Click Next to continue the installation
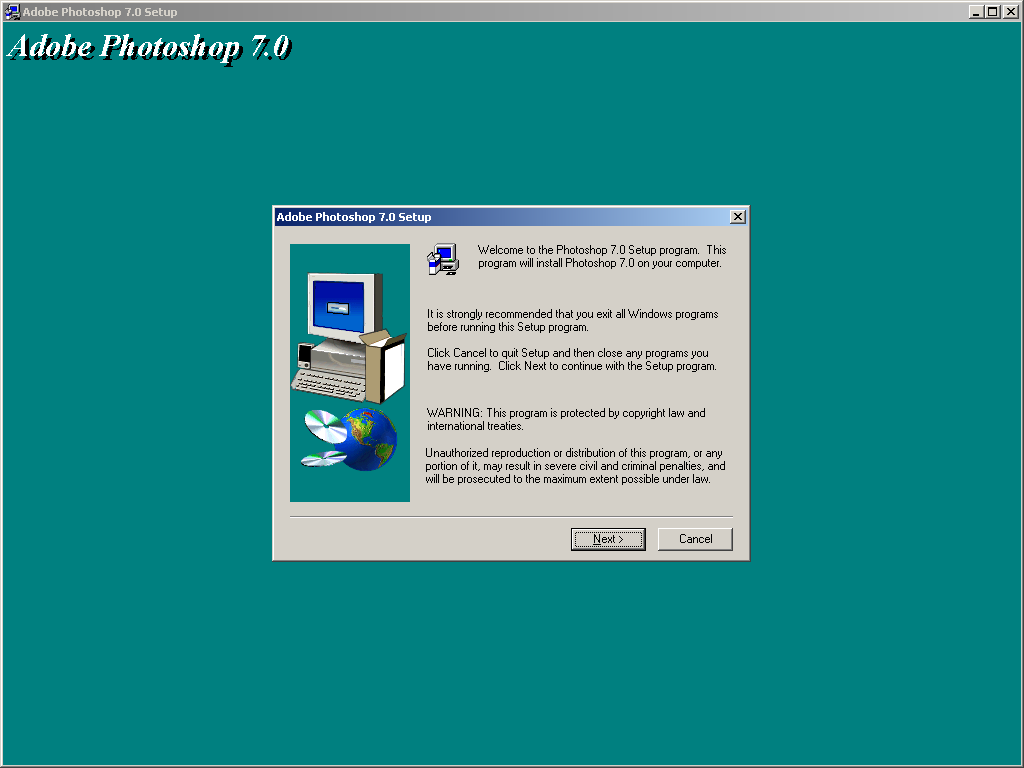This screenshot has height=768, width=1024. tap(608, 539)
